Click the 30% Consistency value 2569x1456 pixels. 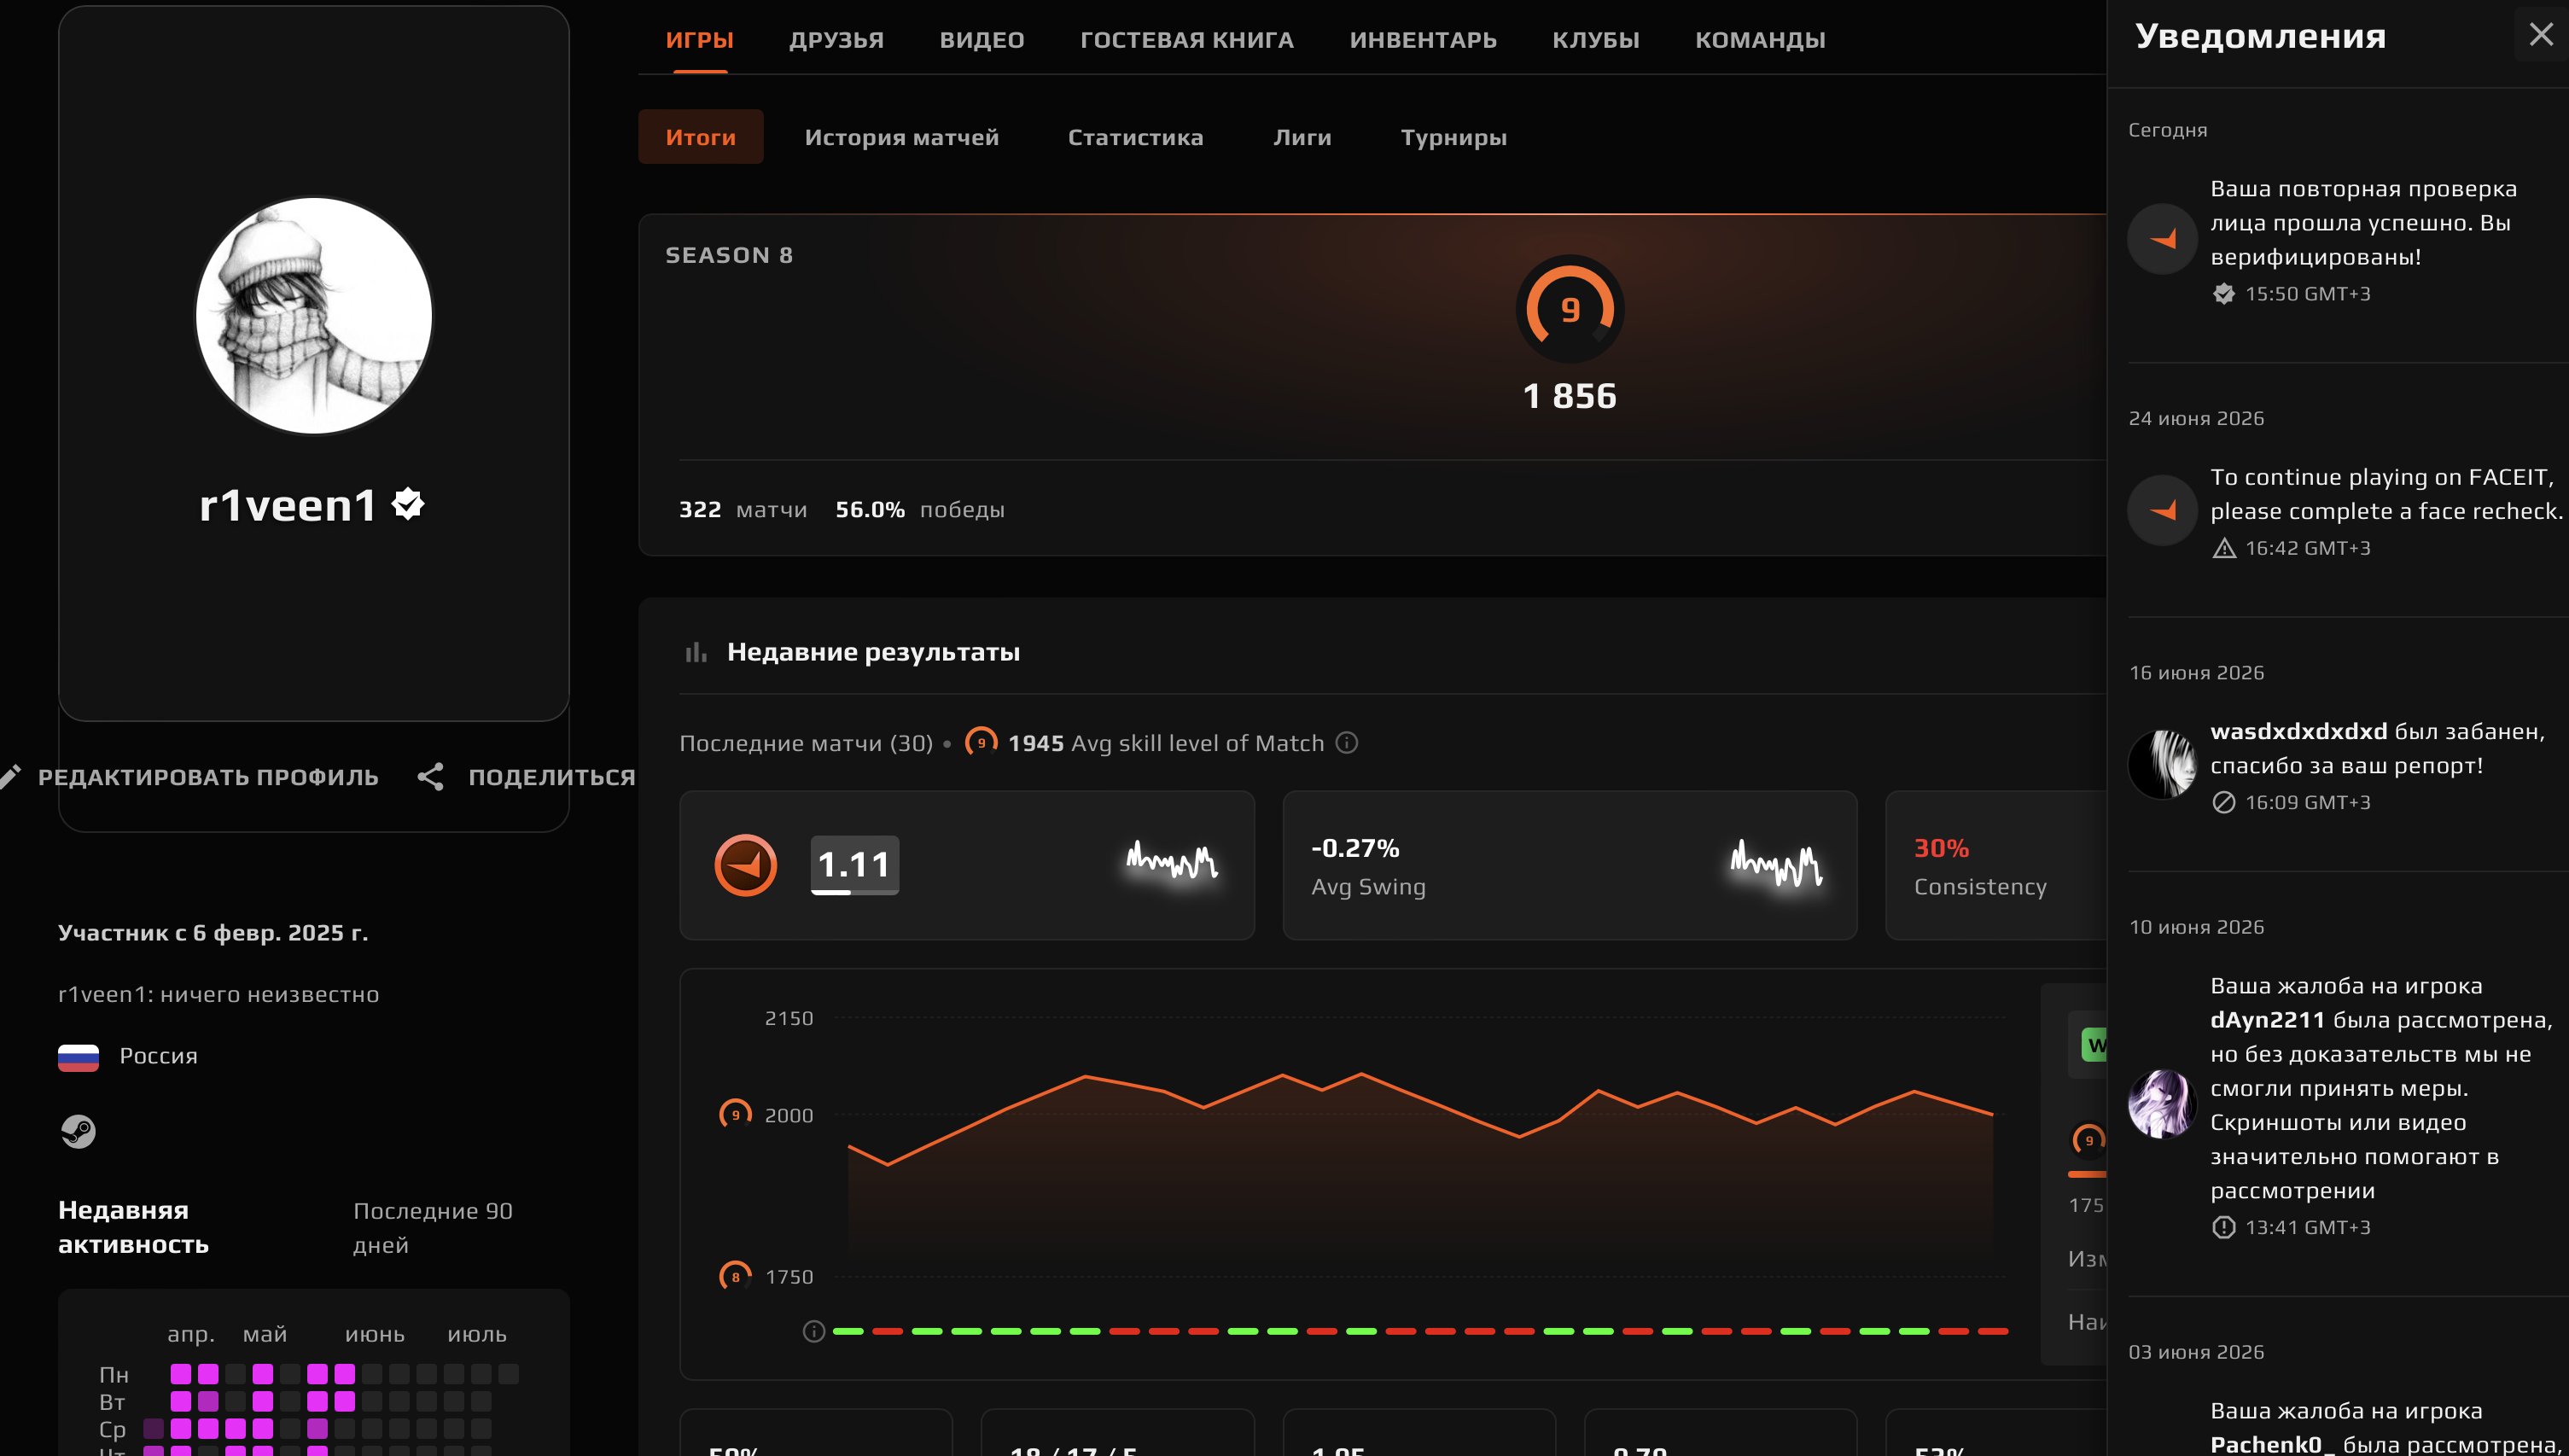tap(1941, 848)
